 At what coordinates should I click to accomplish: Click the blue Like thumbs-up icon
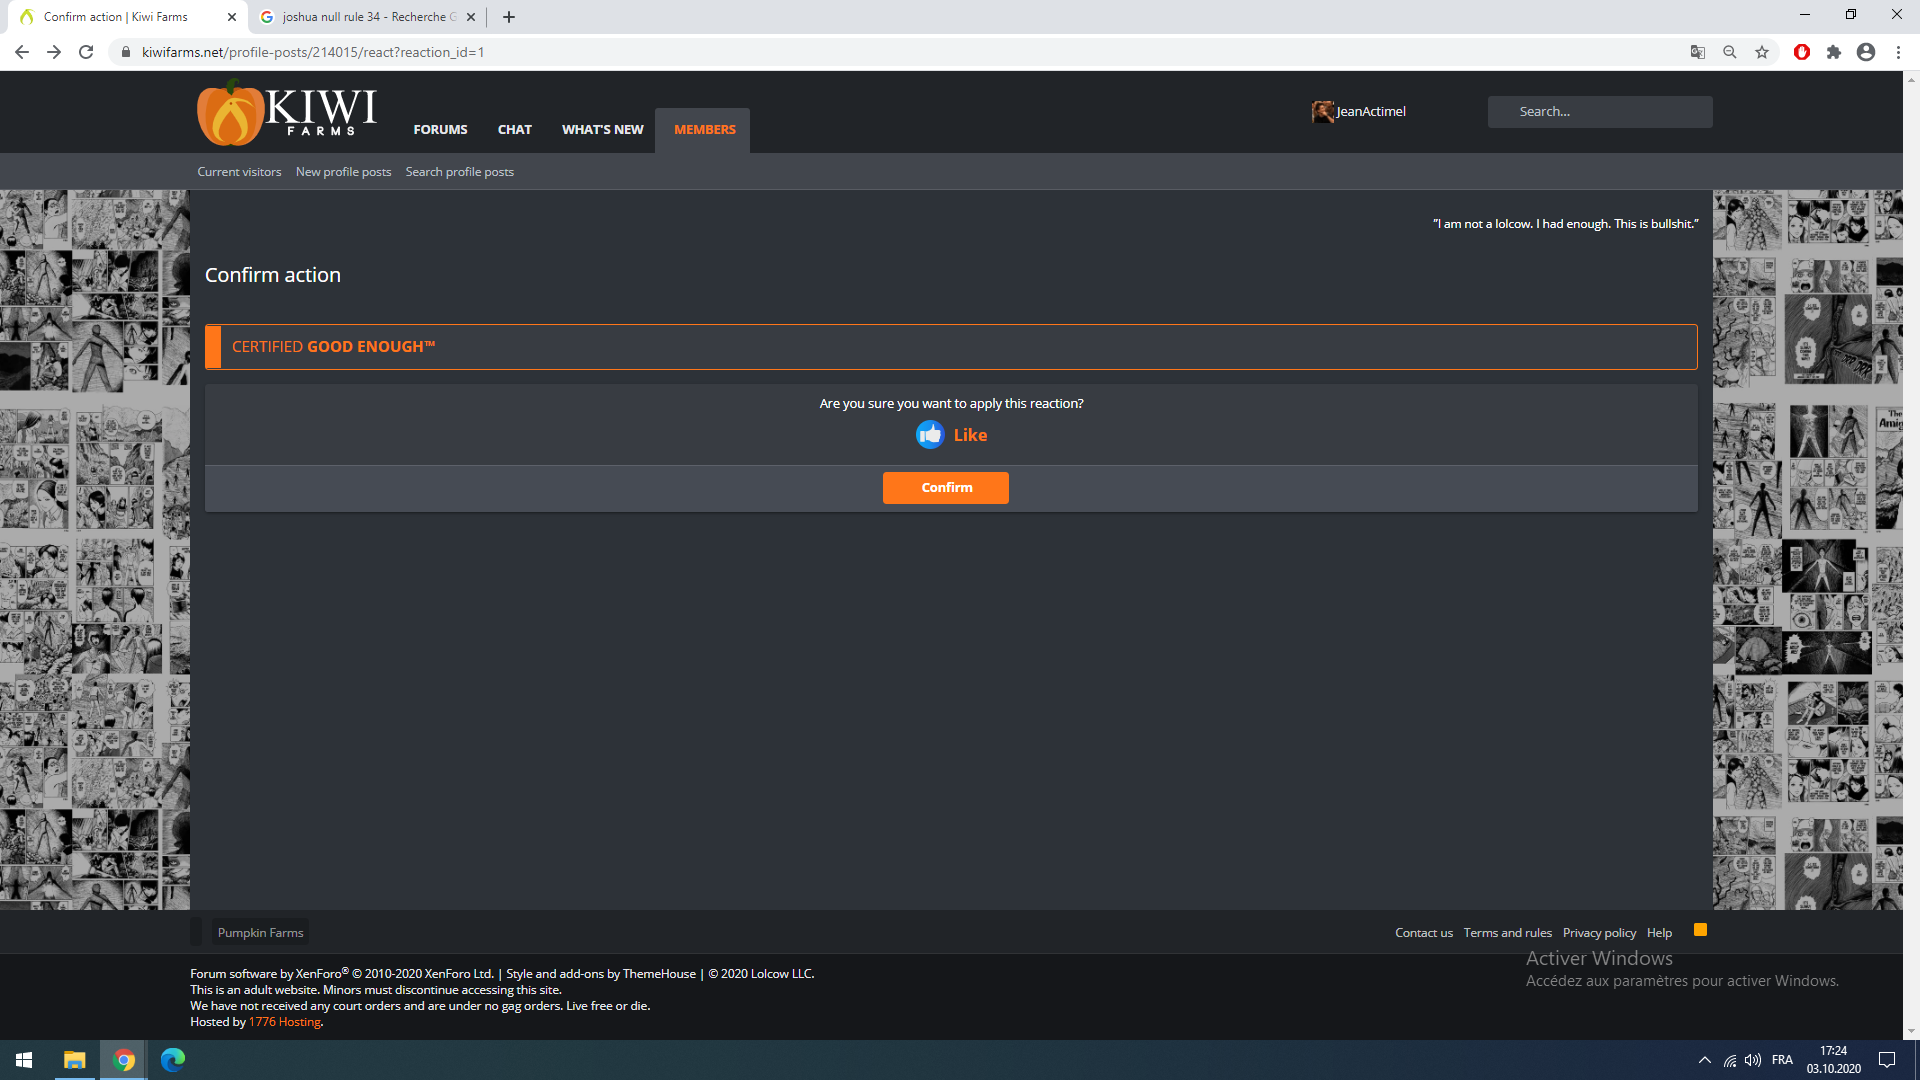pyautogui.click(x=930, y=435)
